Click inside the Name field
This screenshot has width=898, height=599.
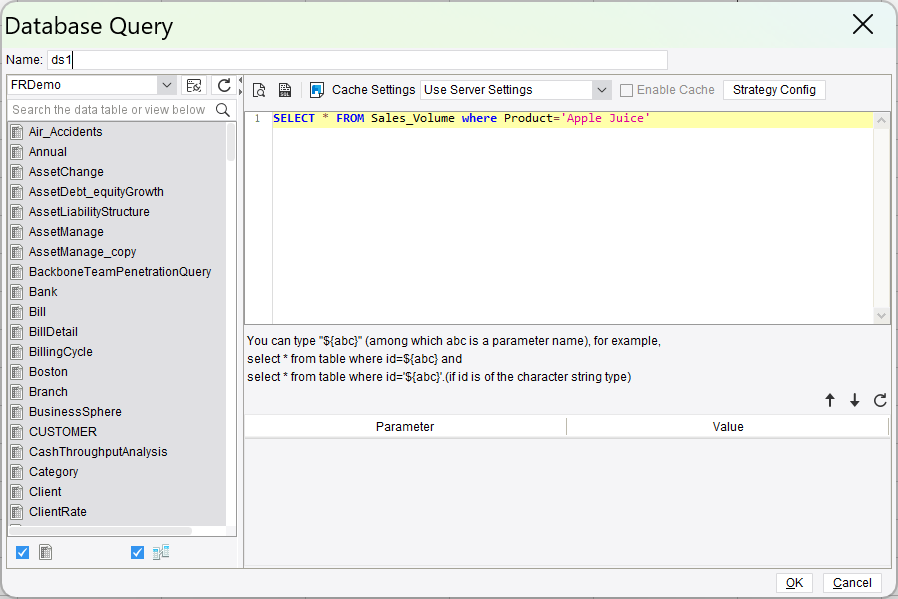pos(350,60)
